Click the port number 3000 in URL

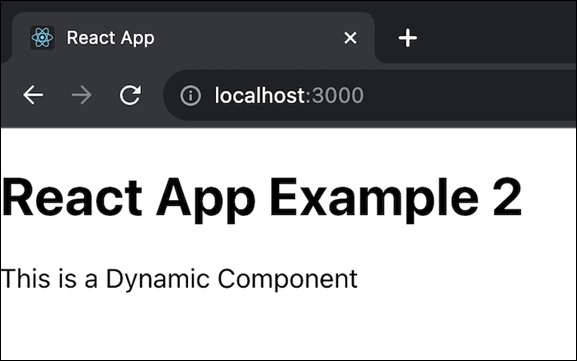click(x=338, y=95)
